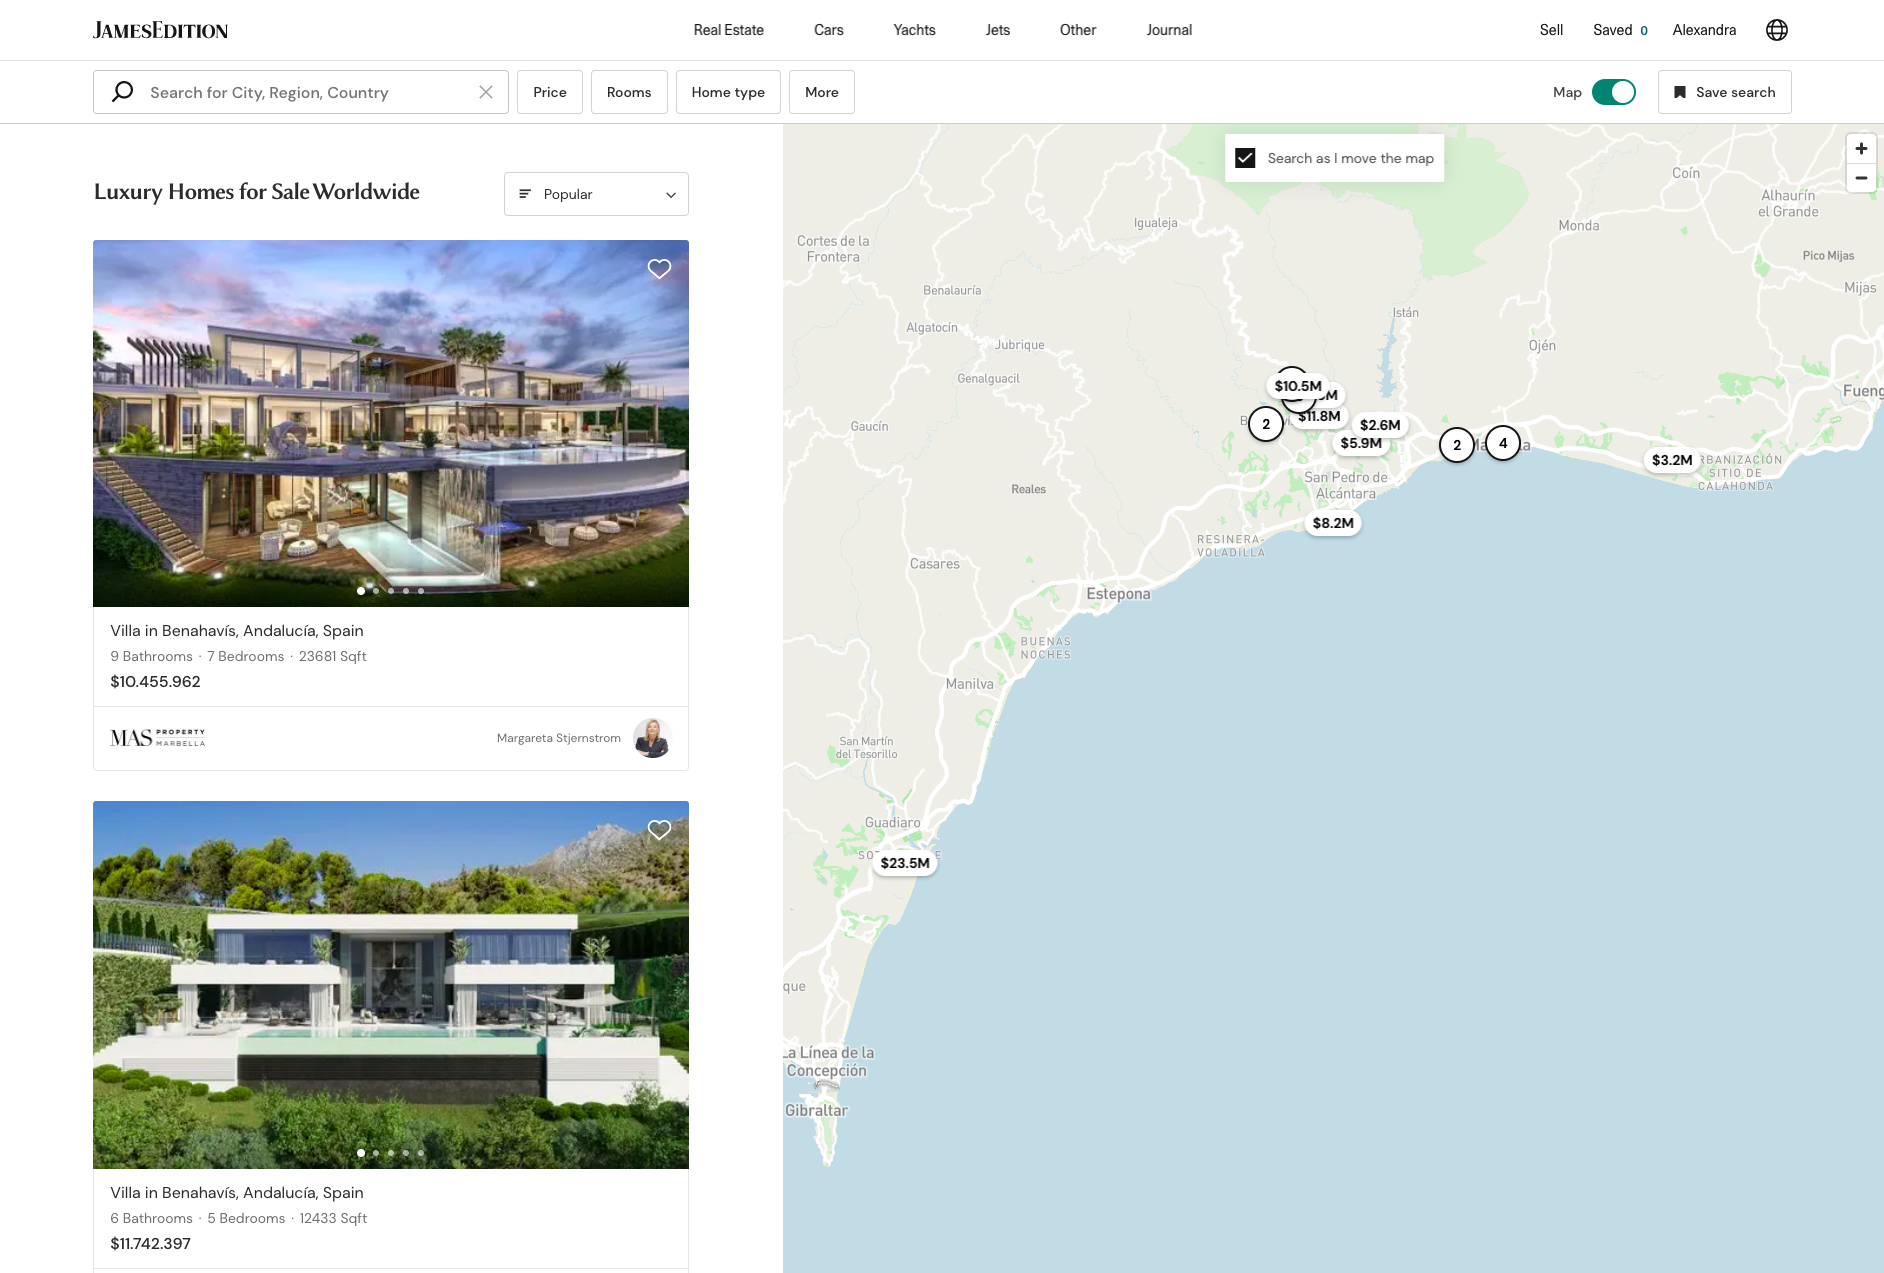Click Estepona label on the map
This screenshot has height=1273, width=1884.
1118,594
